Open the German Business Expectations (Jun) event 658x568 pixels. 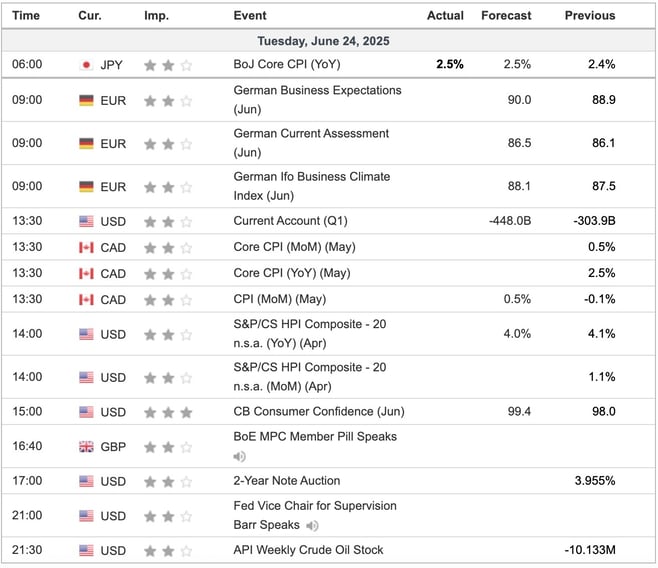[317, 100]
